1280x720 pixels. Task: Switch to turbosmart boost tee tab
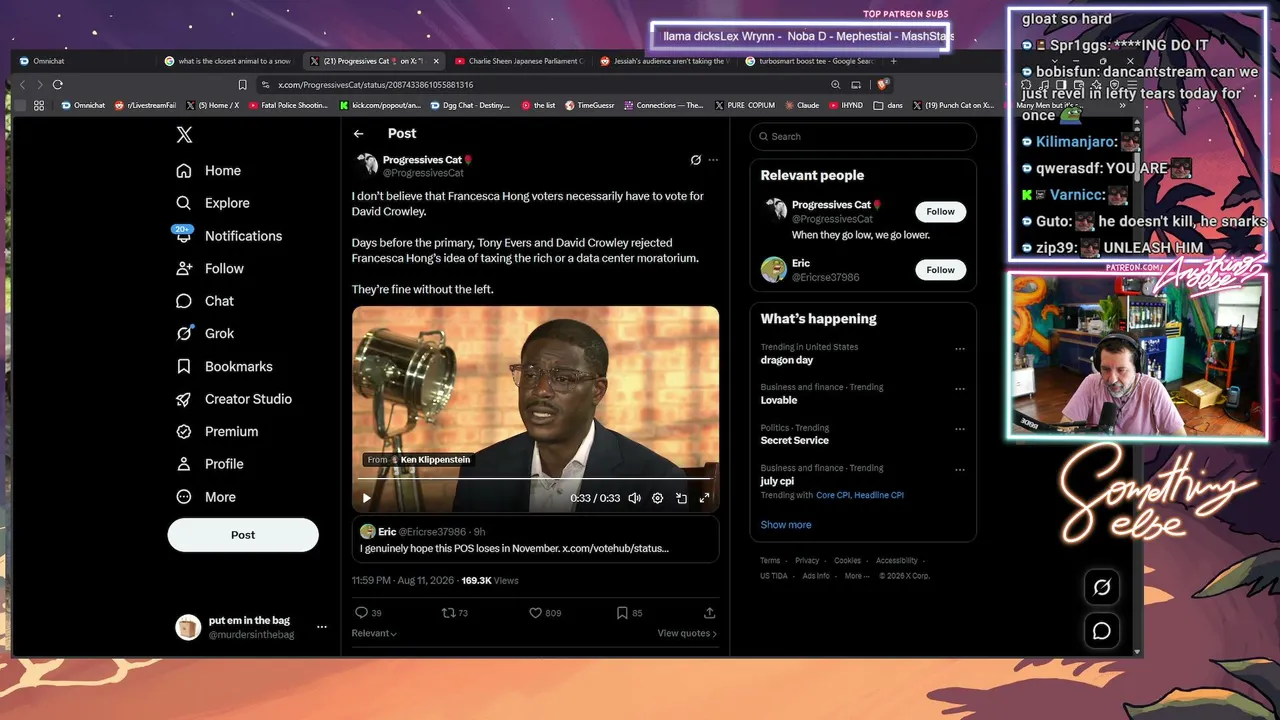click(810, 61)
